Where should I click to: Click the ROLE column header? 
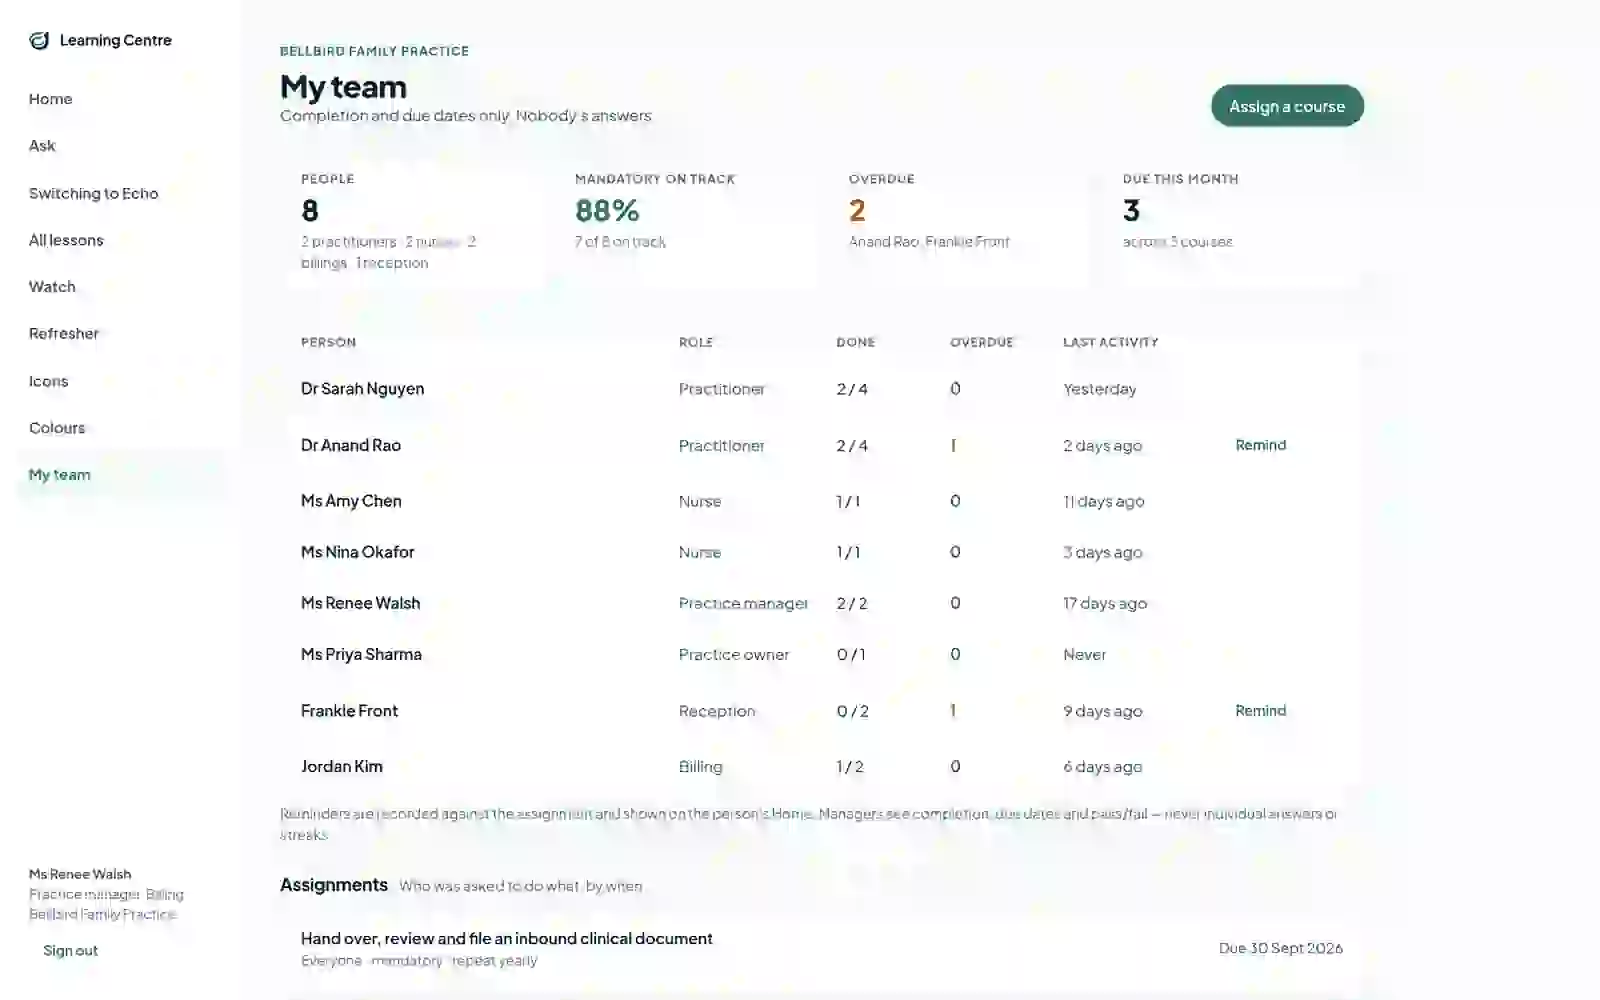696,342
